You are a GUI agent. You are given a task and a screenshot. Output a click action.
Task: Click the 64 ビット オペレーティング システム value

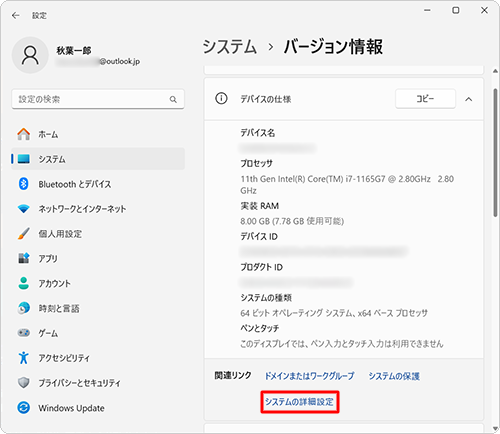pos(334,313)
